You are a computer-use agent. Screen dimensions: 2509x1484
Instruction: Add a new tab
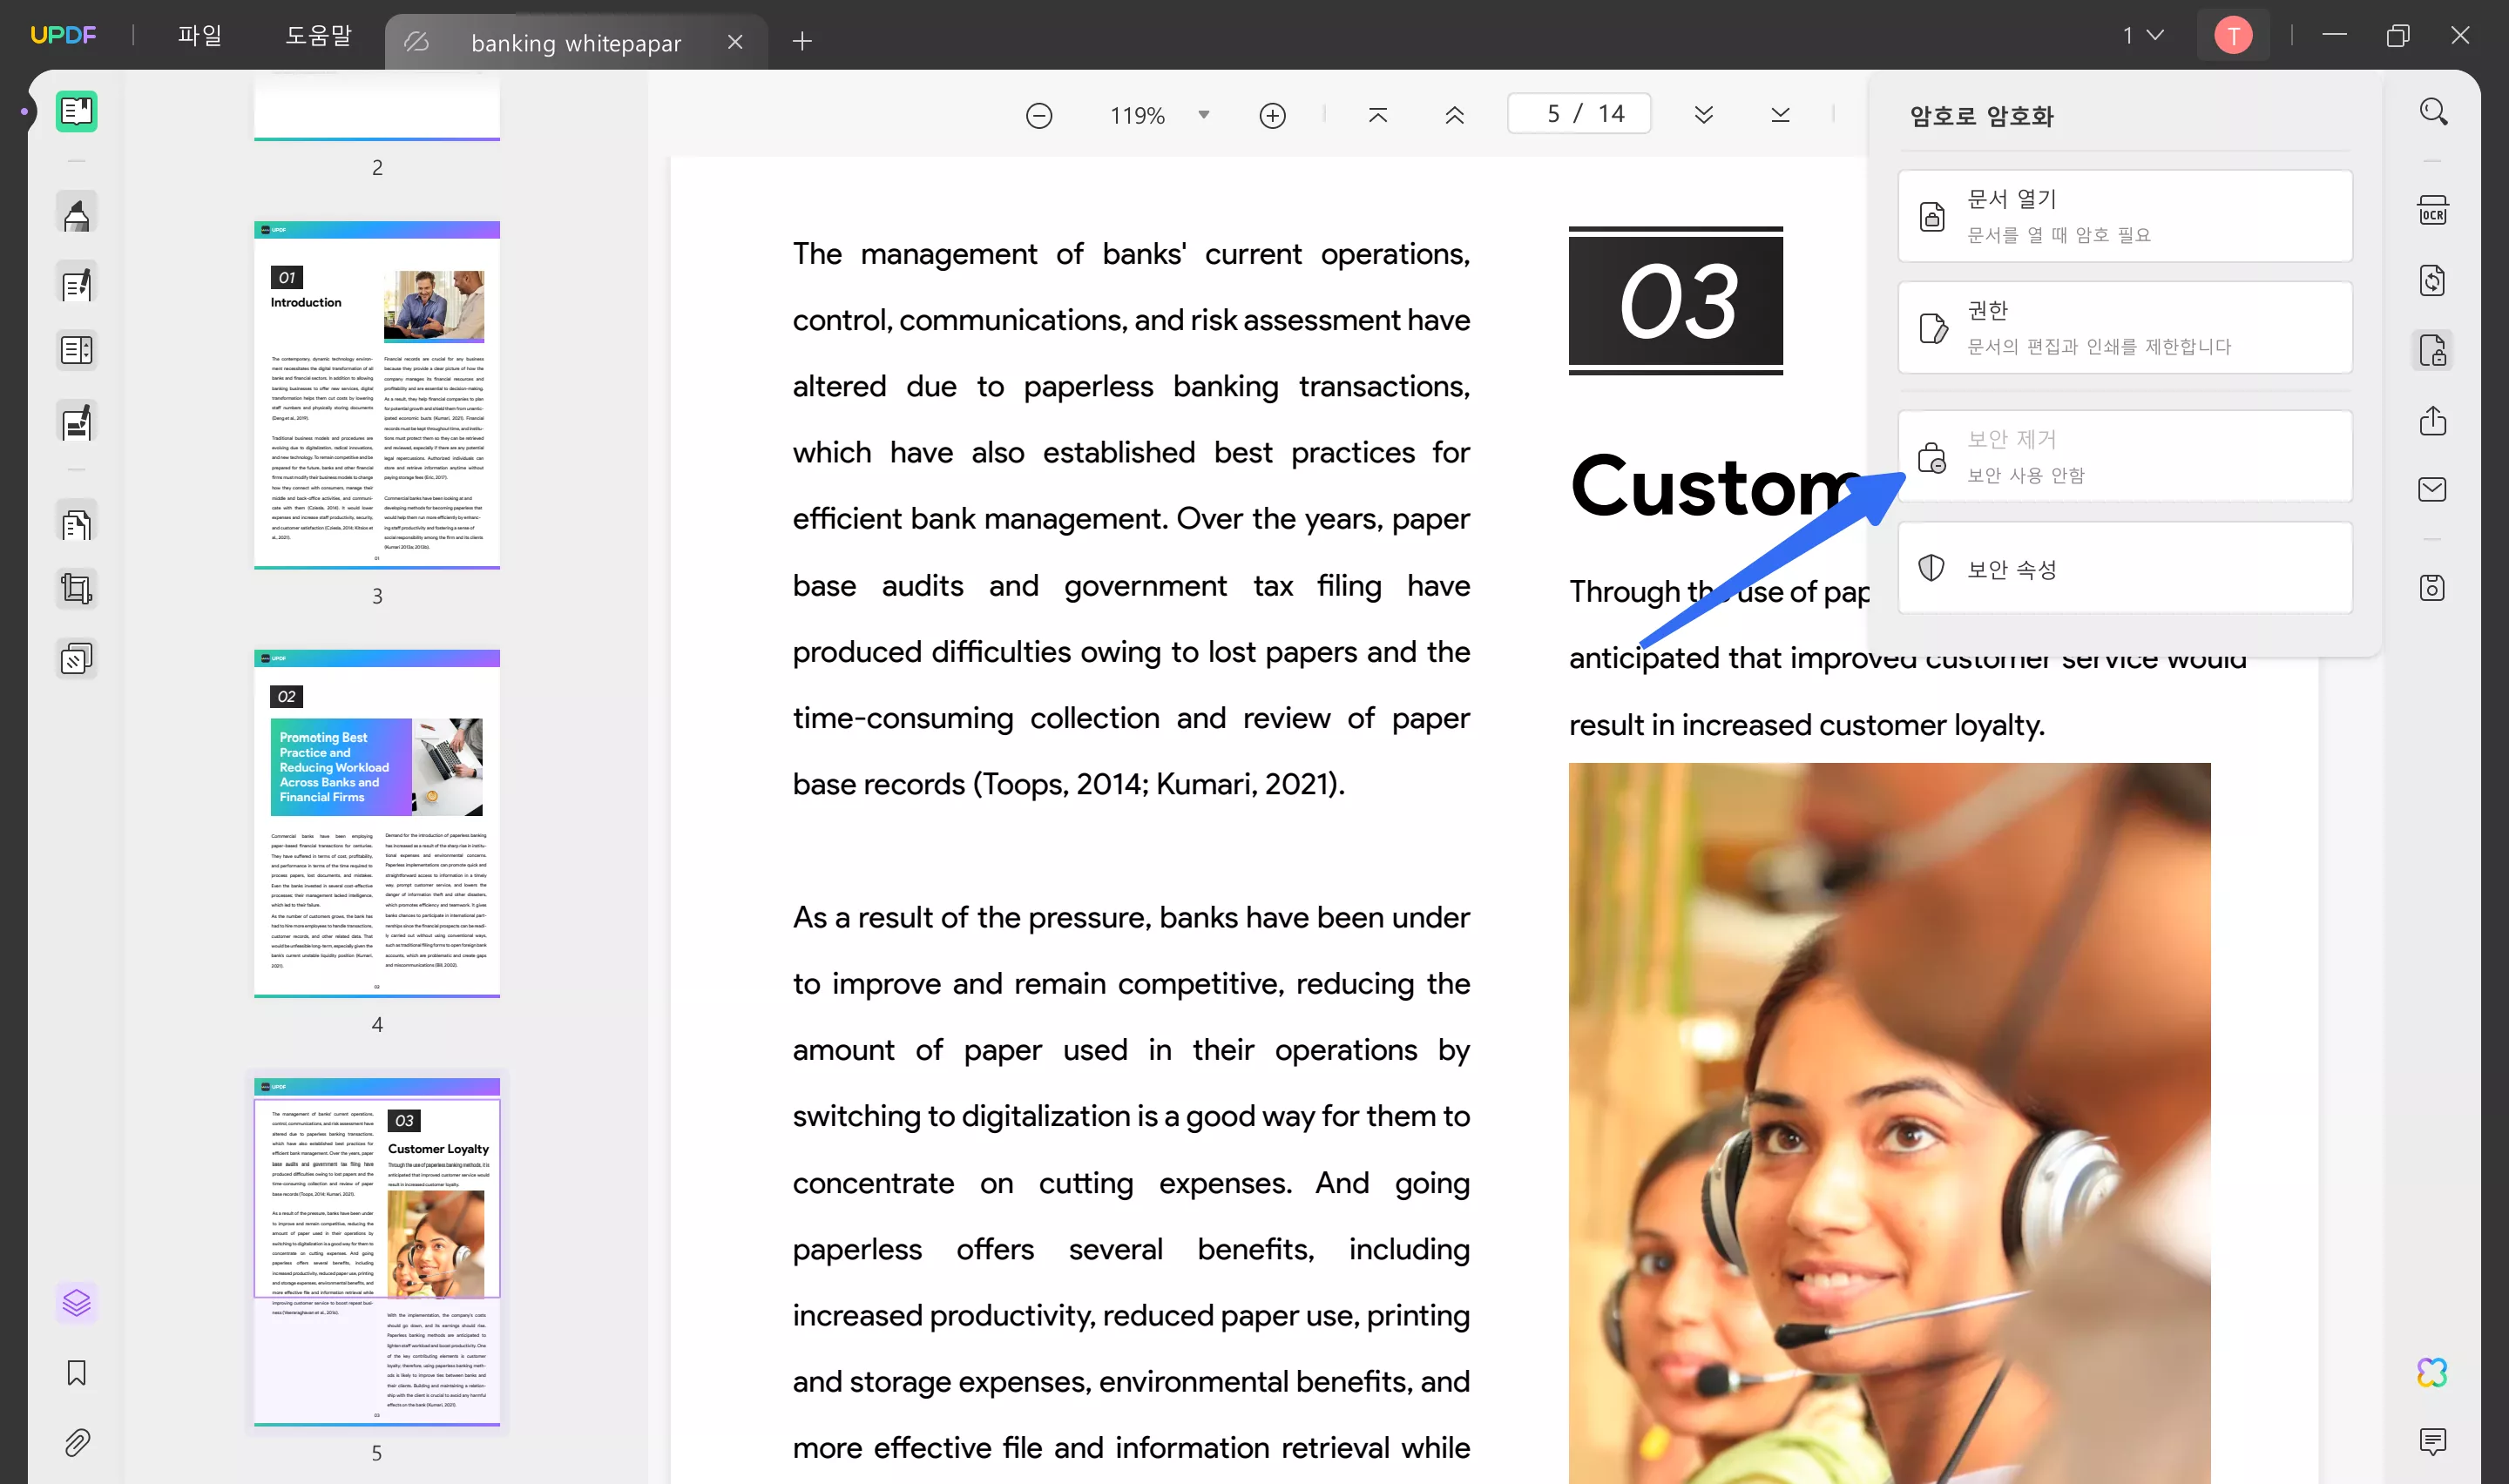tap(802, 41)
